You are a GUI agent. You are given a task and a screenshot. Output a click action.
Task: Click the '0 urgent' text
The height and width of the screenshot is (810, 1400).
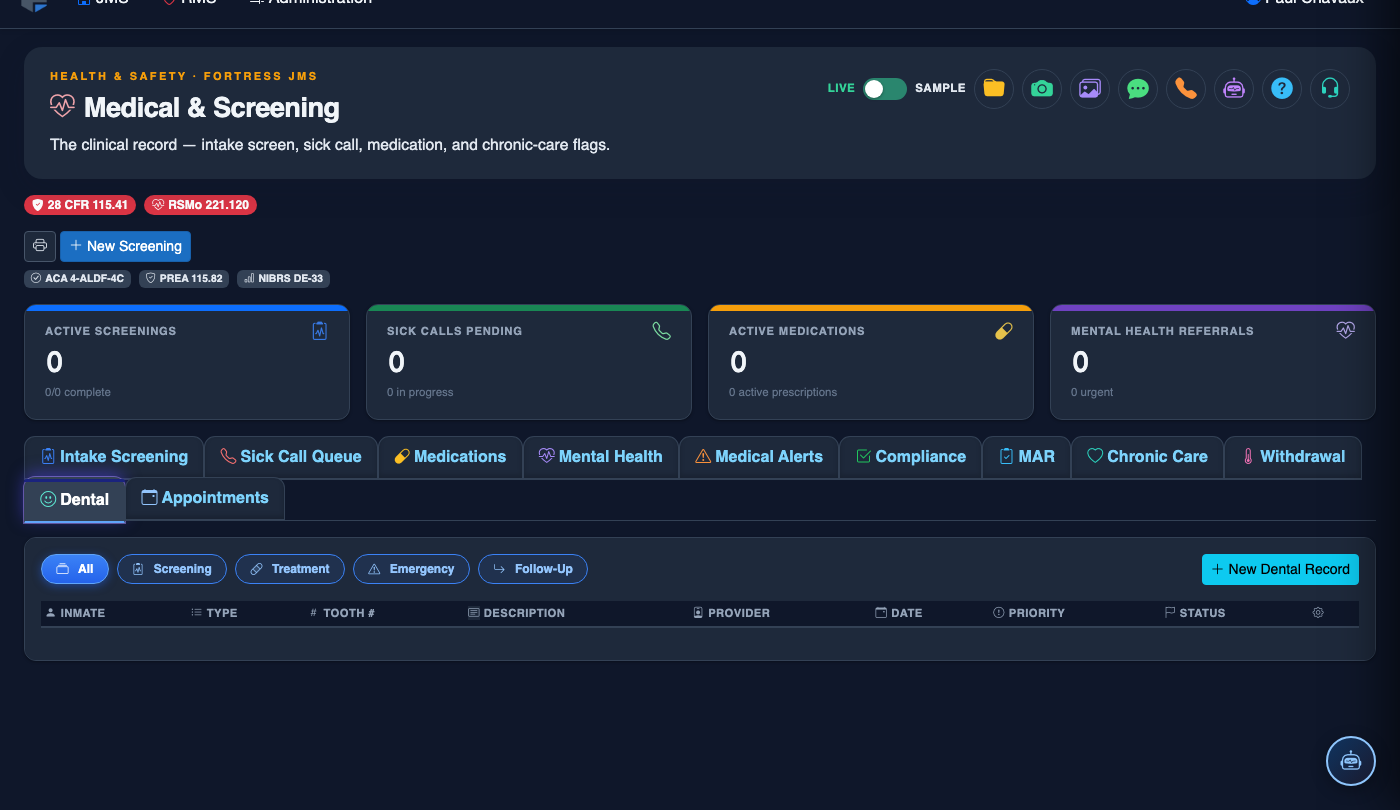tap(1092, 392)
